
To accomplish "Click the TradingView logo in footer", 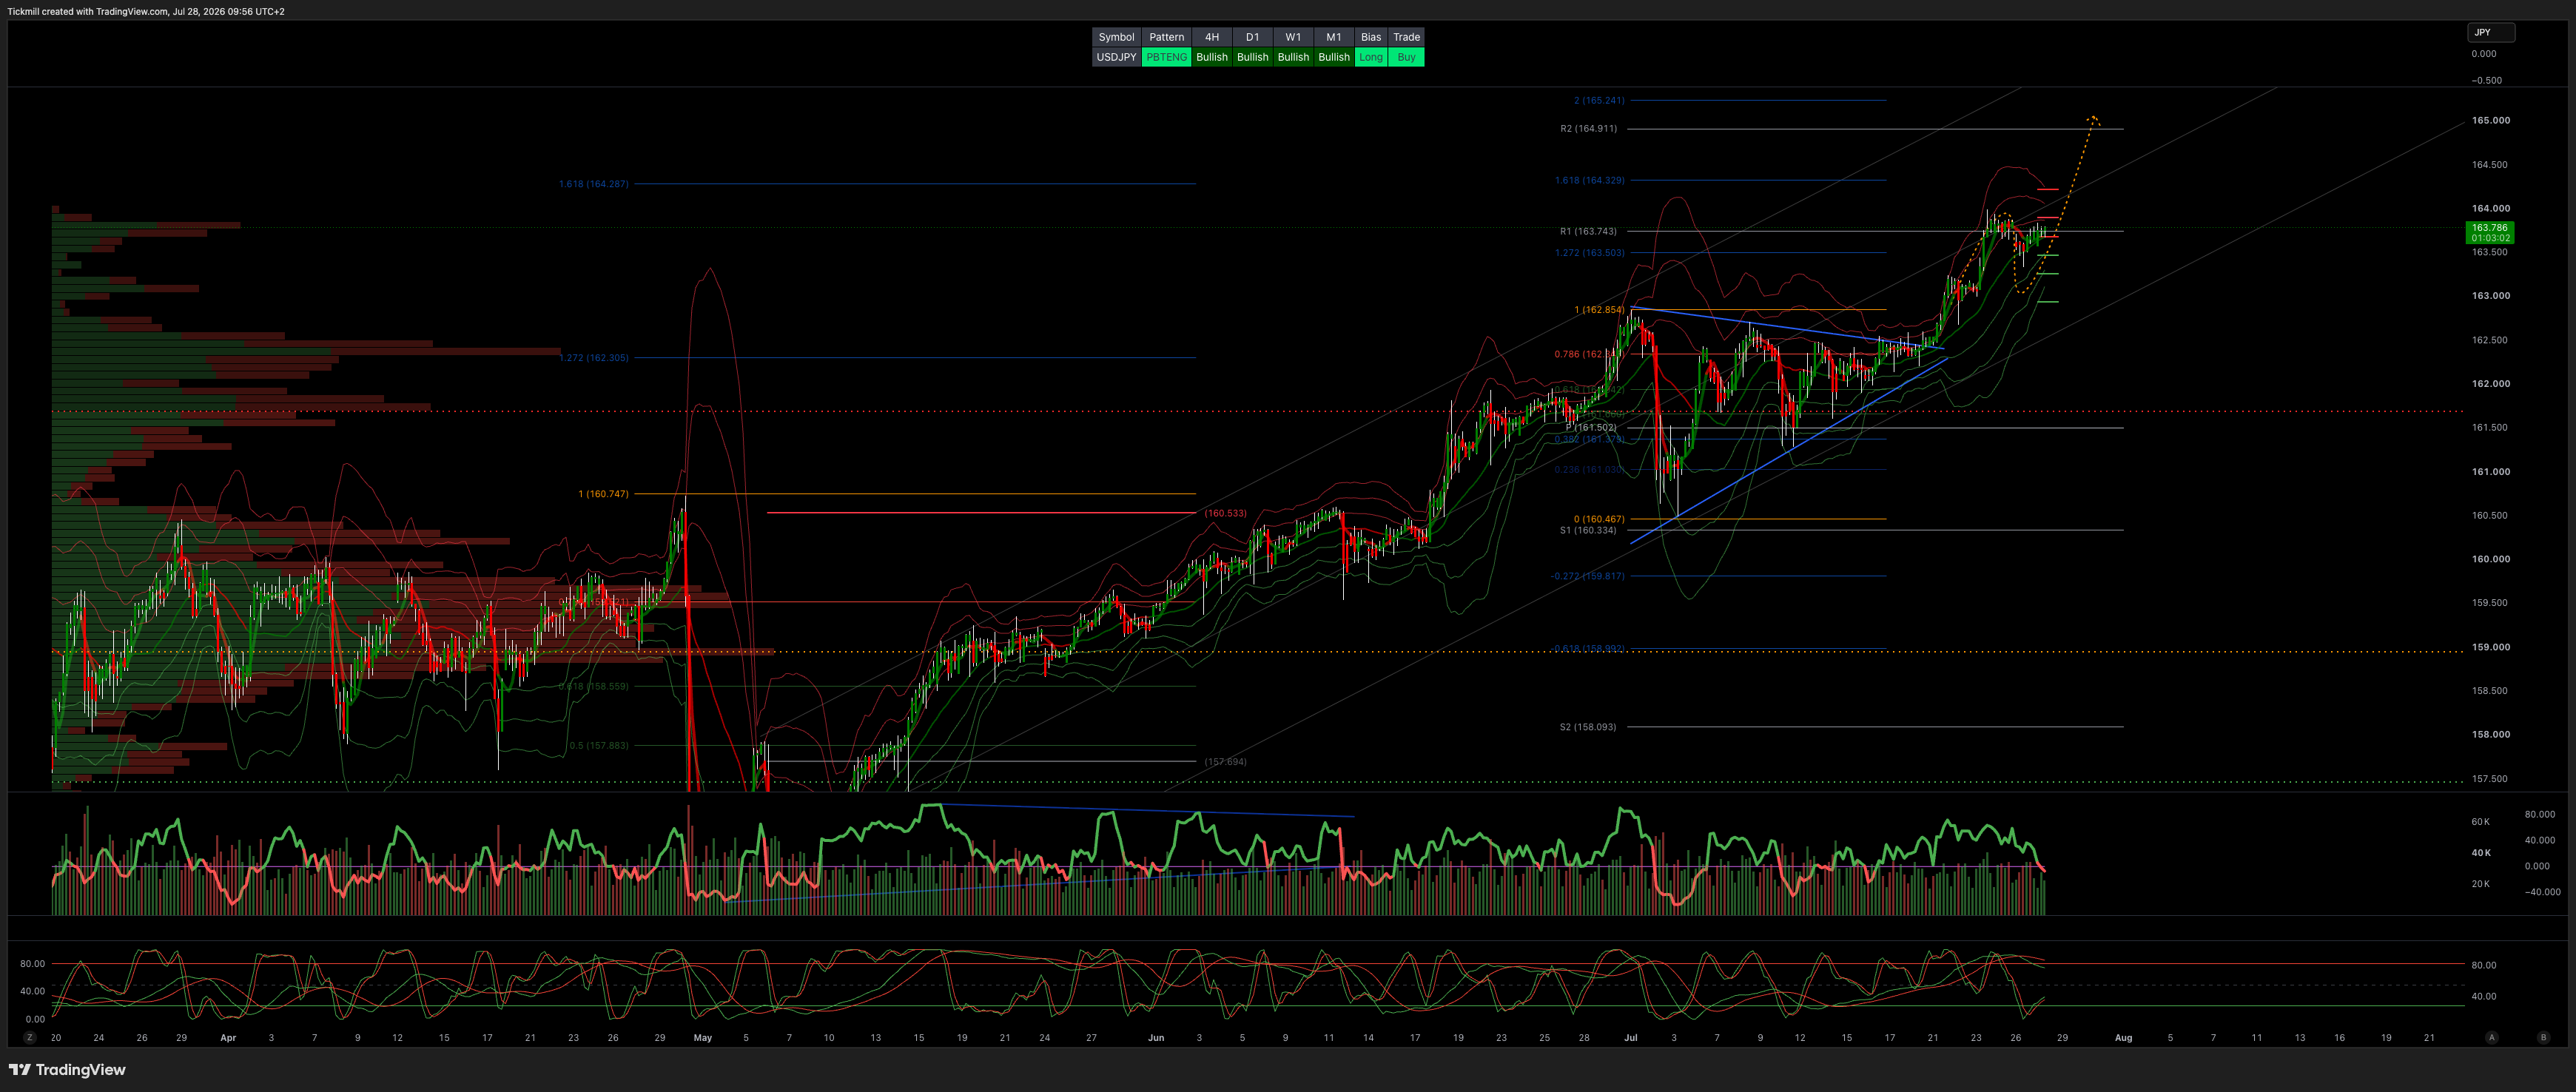I will (x=67, y=1070).
